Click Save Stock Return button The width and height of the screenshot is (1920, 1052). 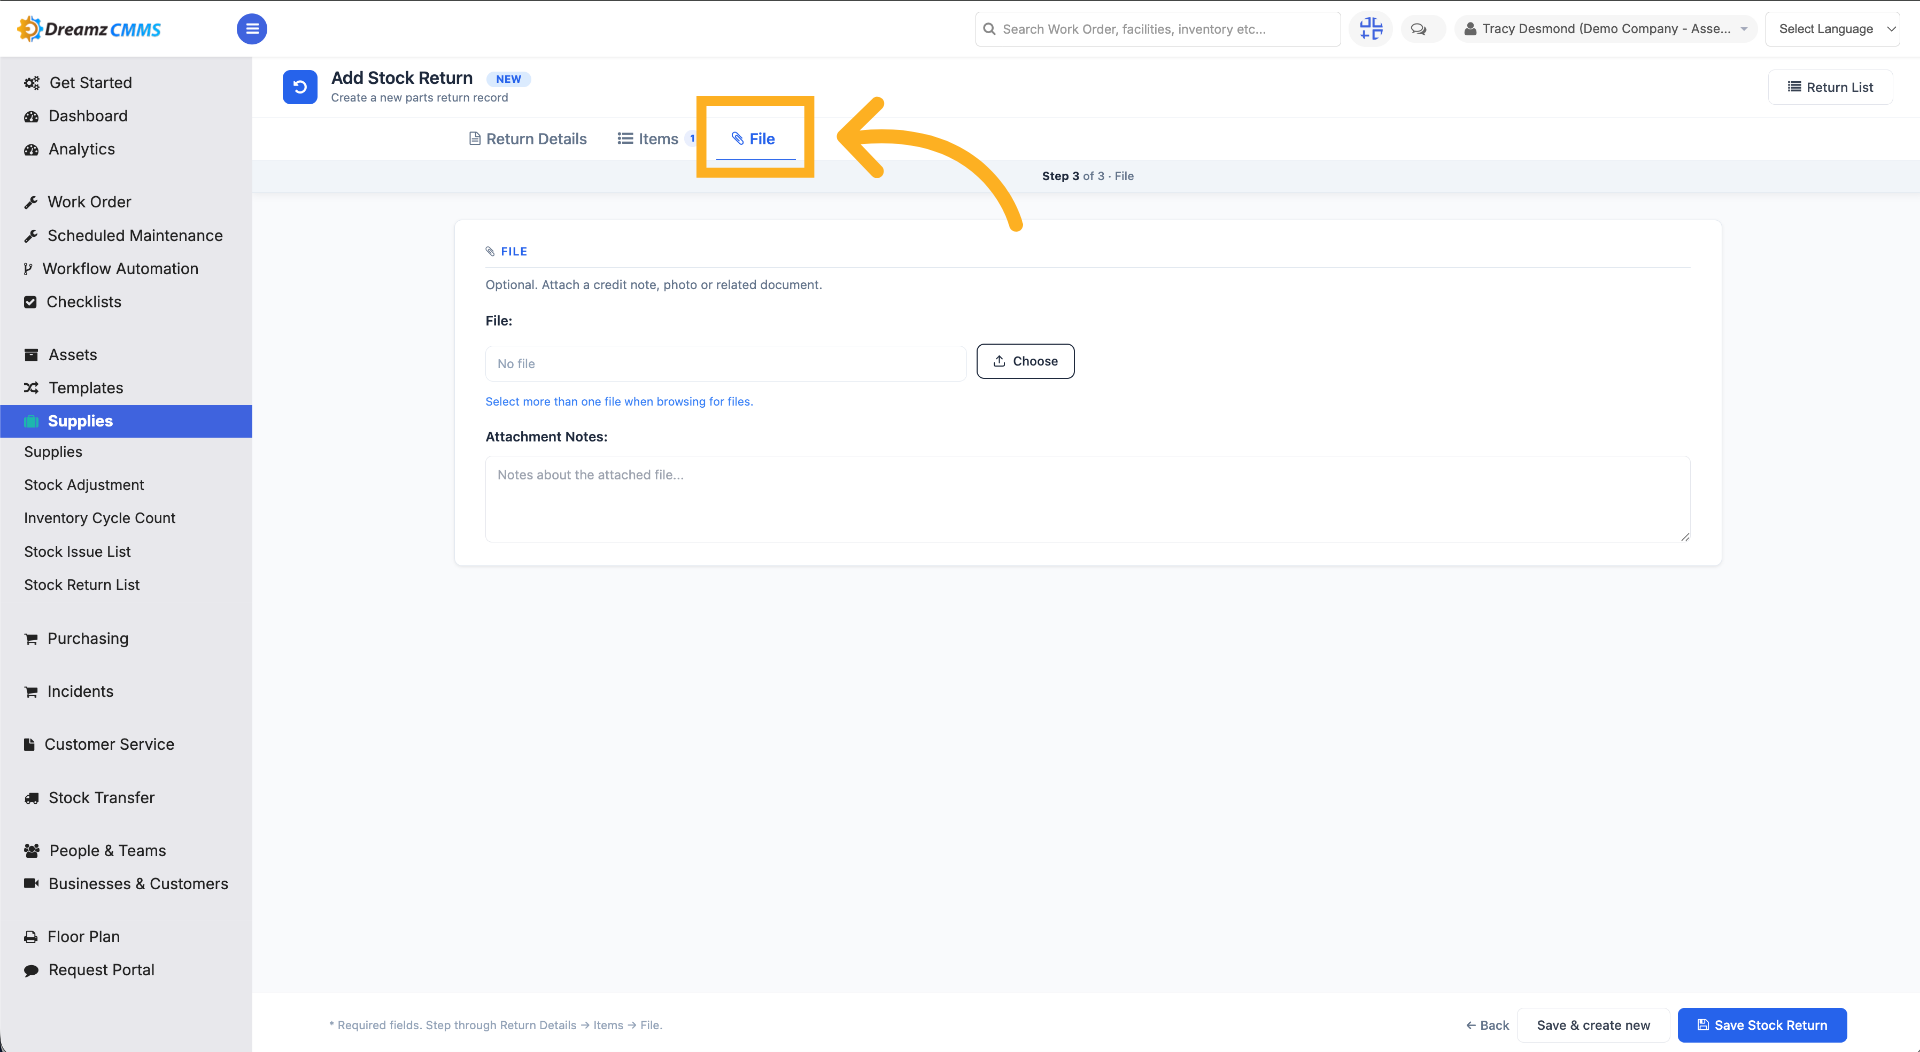point(1762,1025)
